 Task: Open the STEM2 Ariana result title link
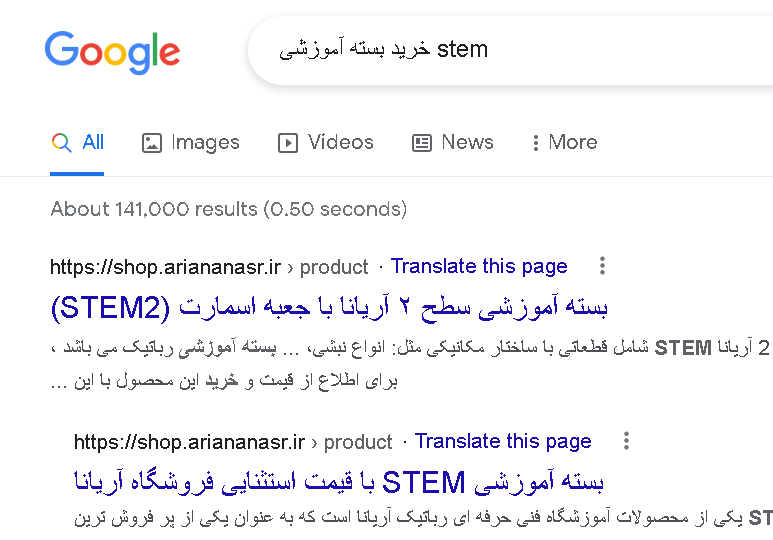coord(328,306)
